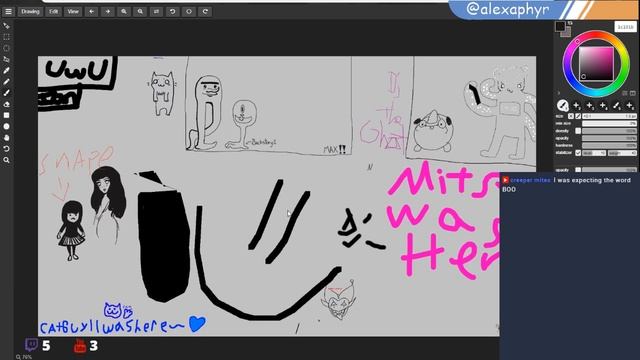Select the filled ellipse shape tool
Image resolution: width=640 pixels, height=360 pixels.
coord(7,127)
